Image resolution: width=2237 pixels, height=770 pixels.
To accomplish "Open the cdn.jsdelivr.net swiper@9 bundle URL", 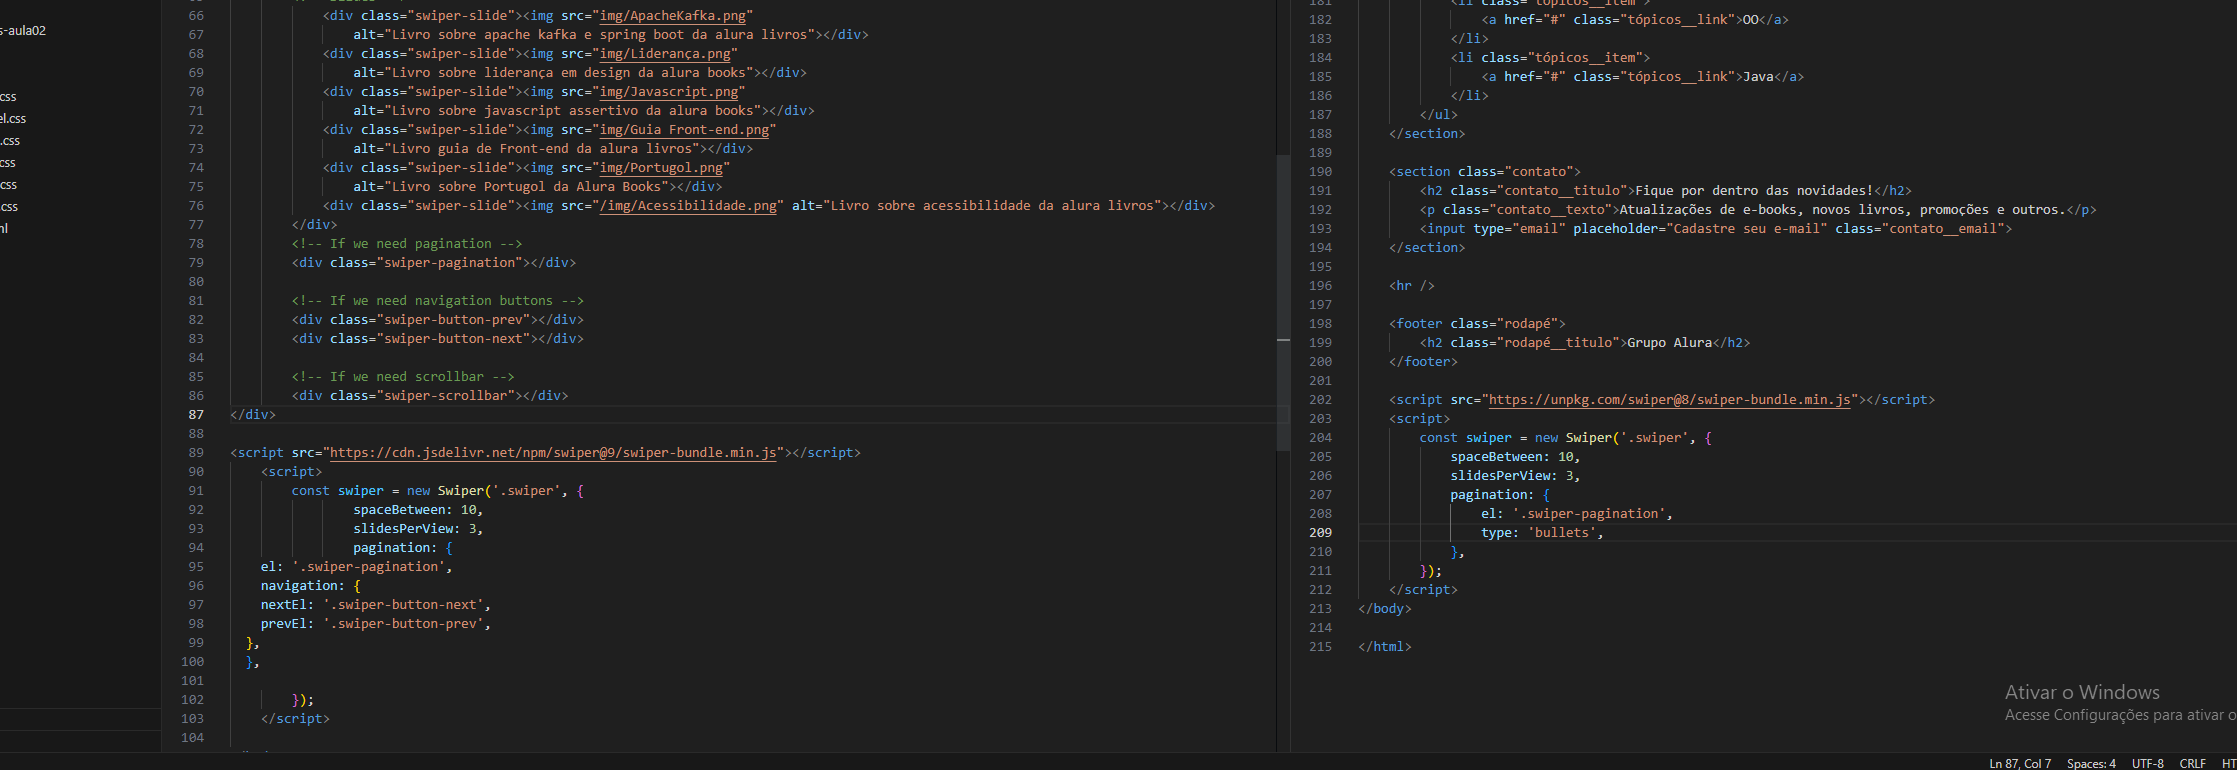I will point(553,453).
